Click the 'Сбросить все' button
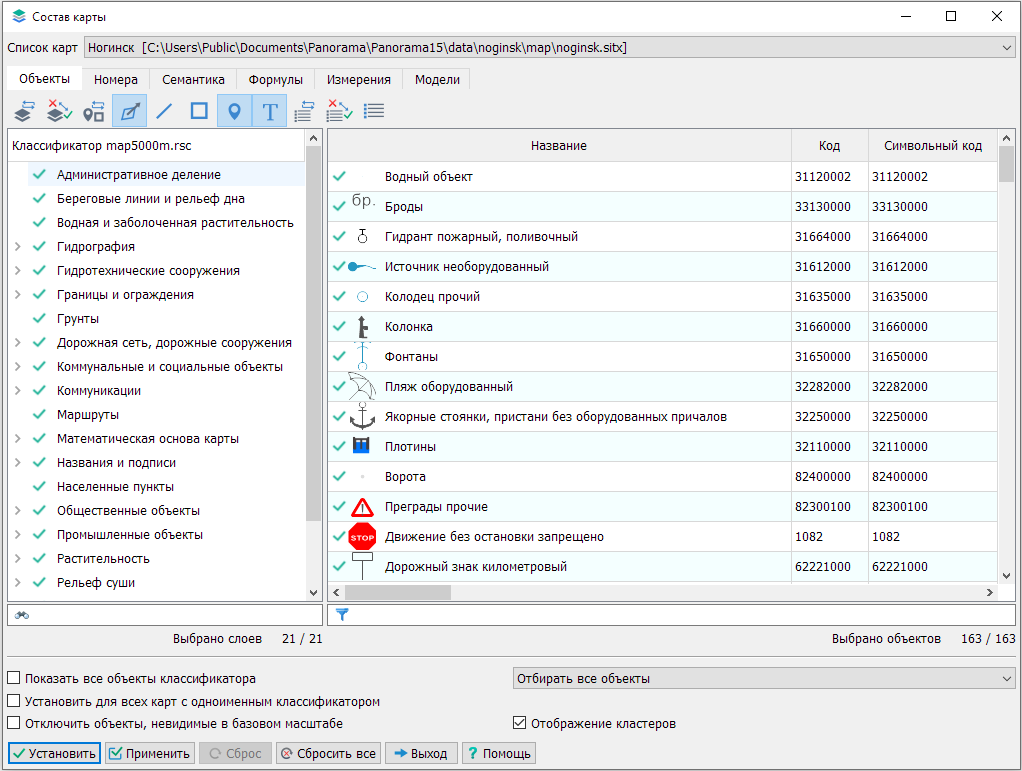 [328, 753]
